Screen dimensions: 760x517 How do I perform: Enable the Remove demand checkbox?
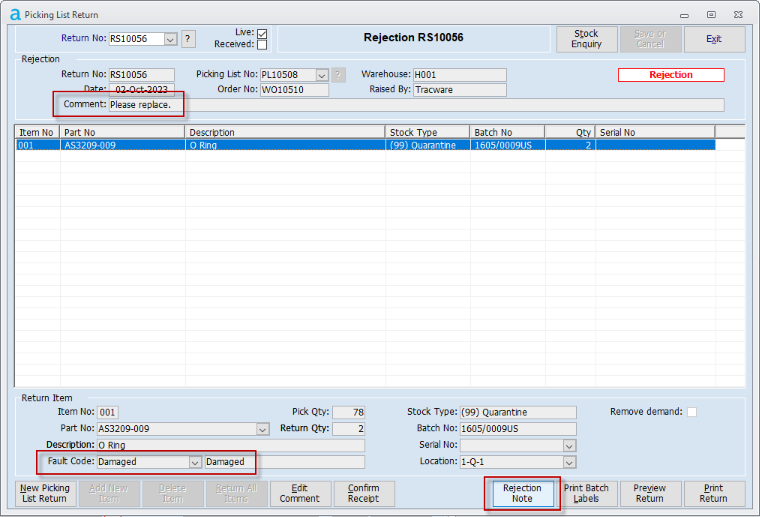(x=692, y=412)
